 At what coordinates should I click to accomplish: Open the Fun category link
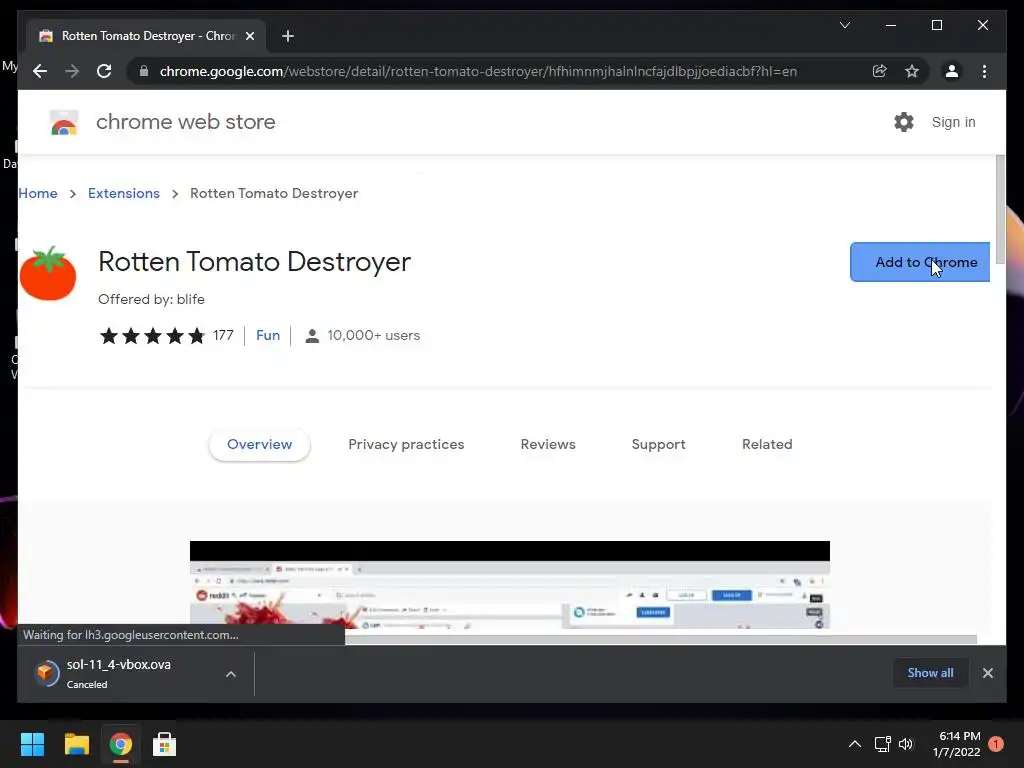click(x=268, y=335)
